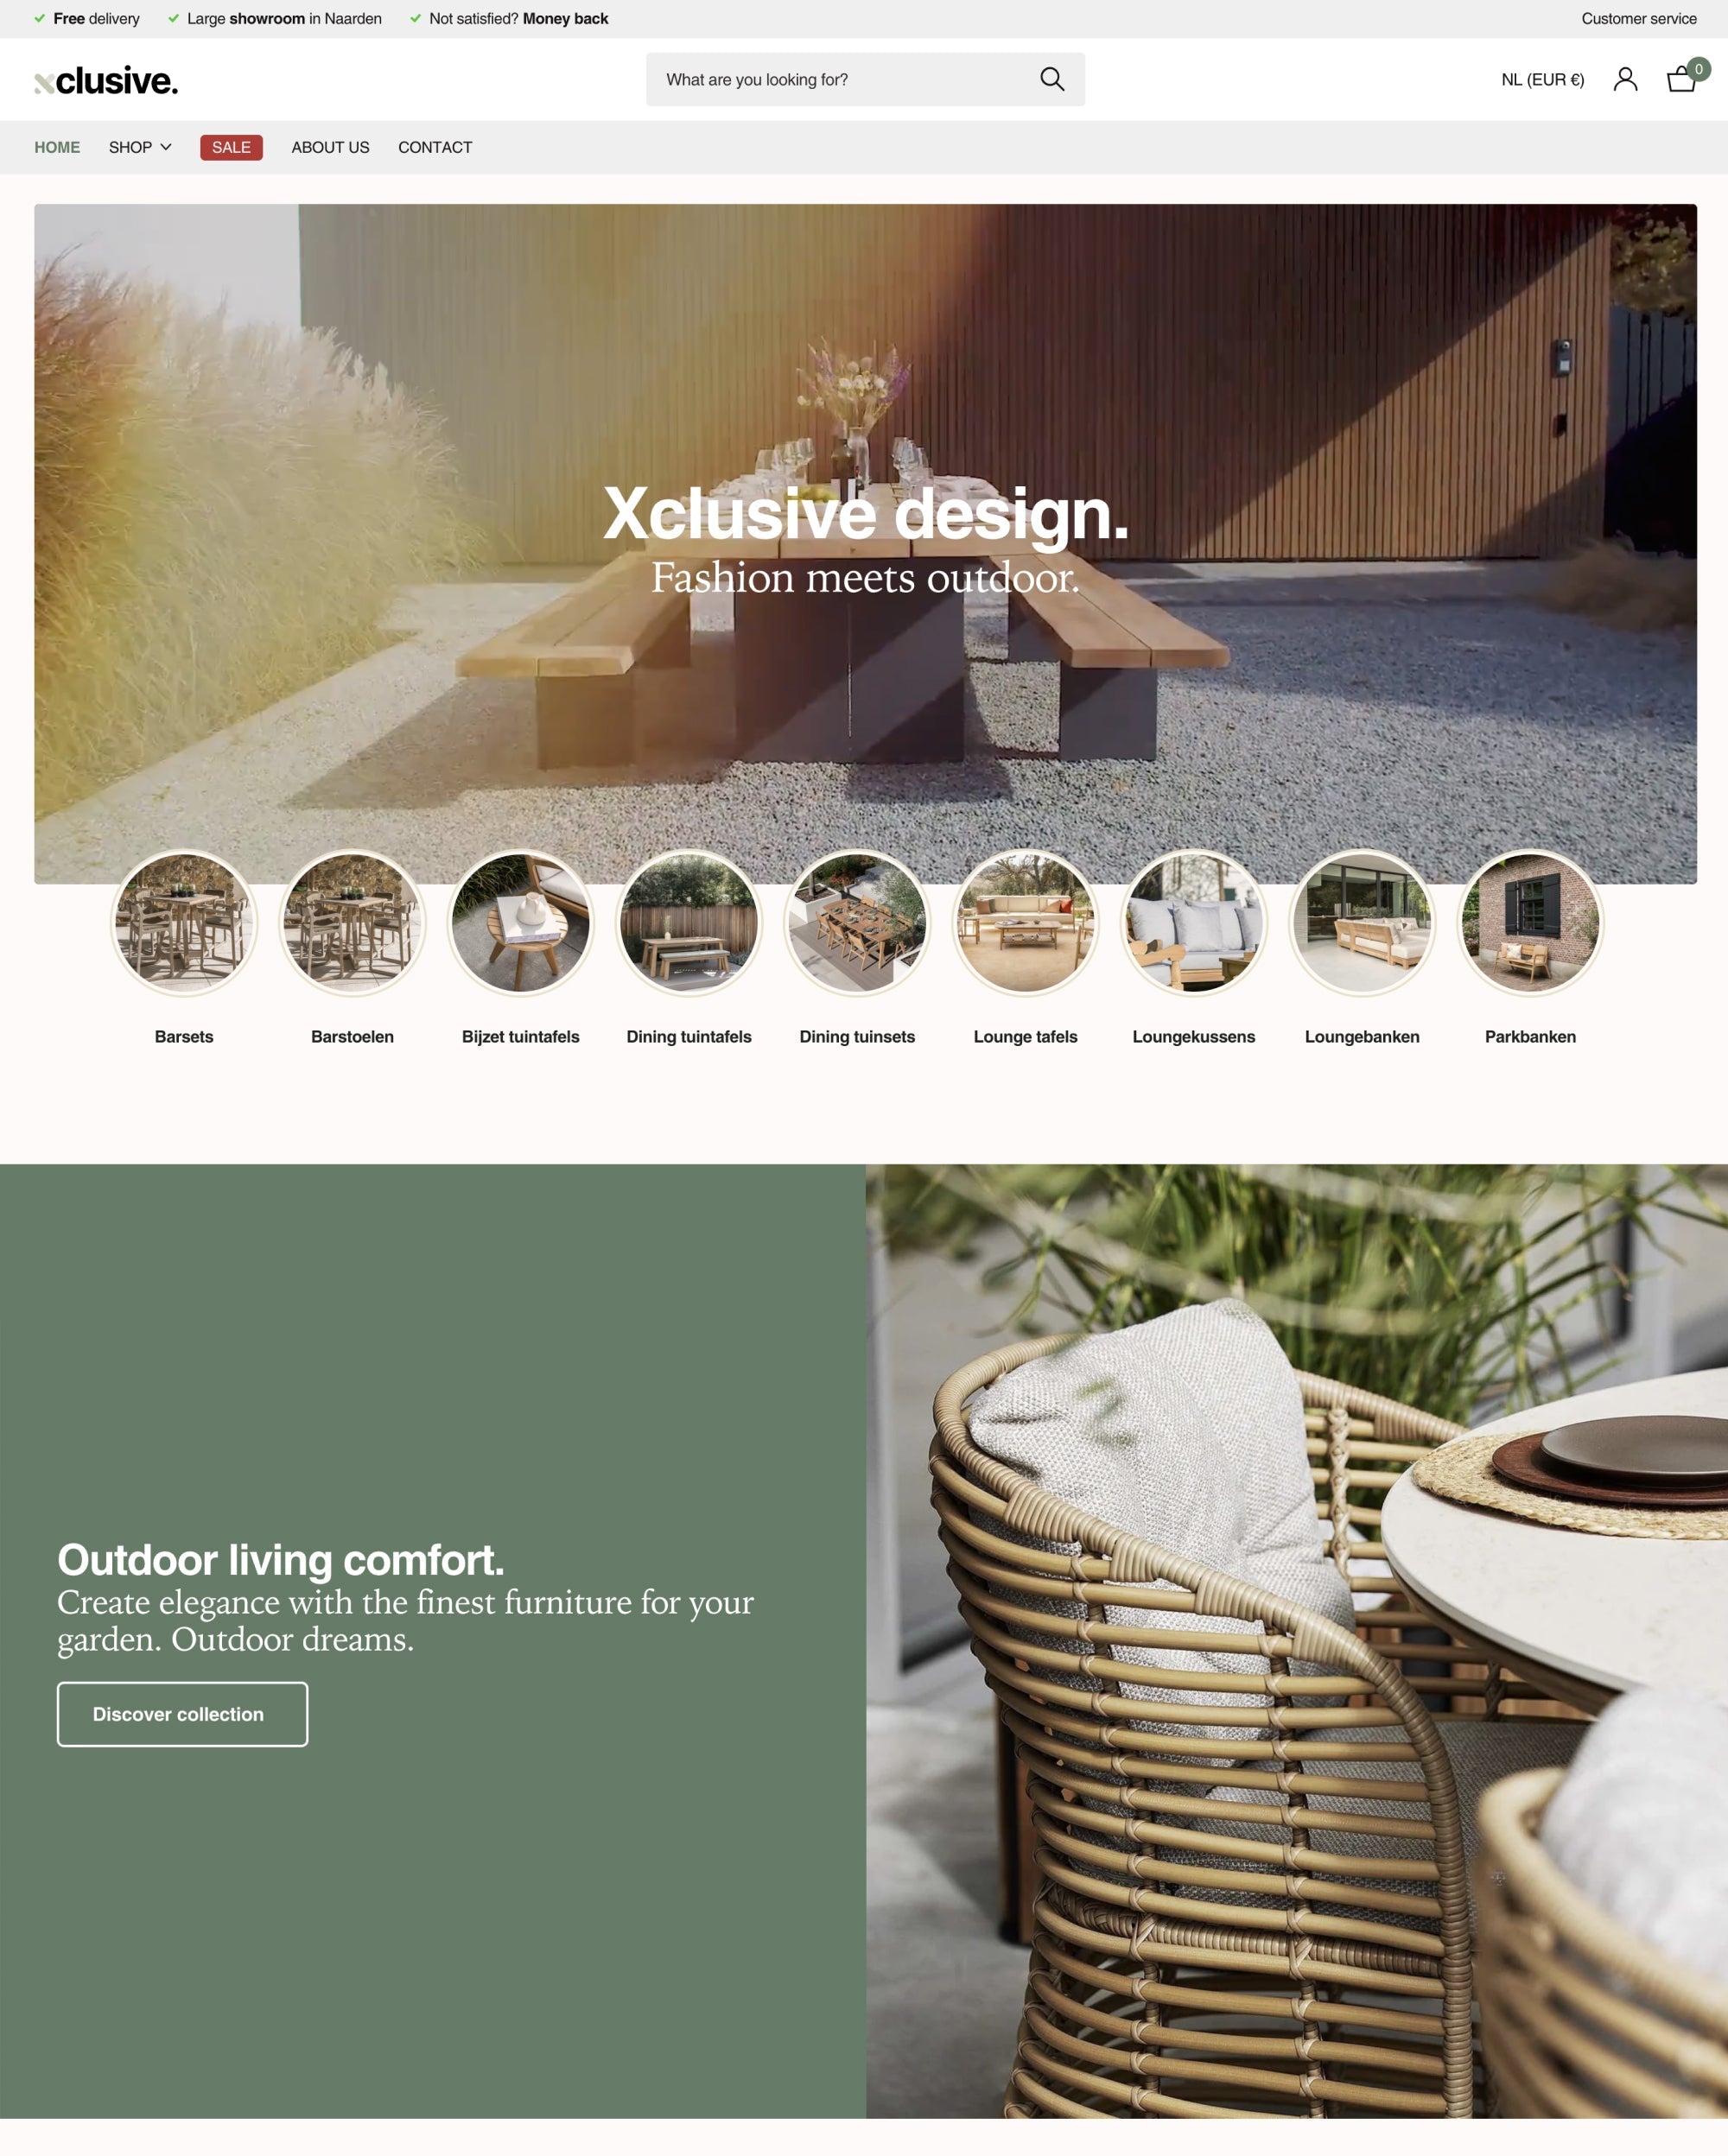Expand the SHOP dropdown menu

click(139, 146)
